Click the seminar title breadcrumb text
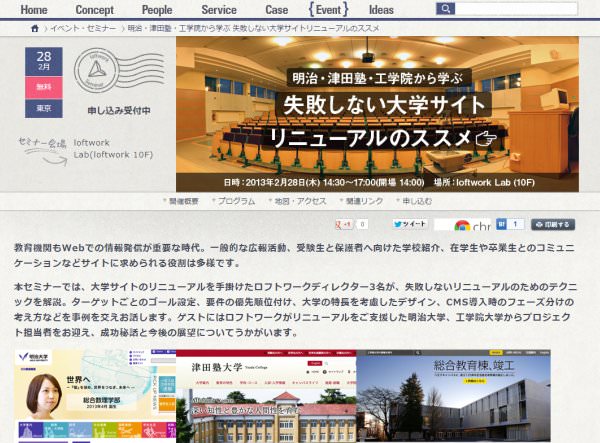Image resolution: width=600 pixels, height=443 pixels. click(253, 28)
